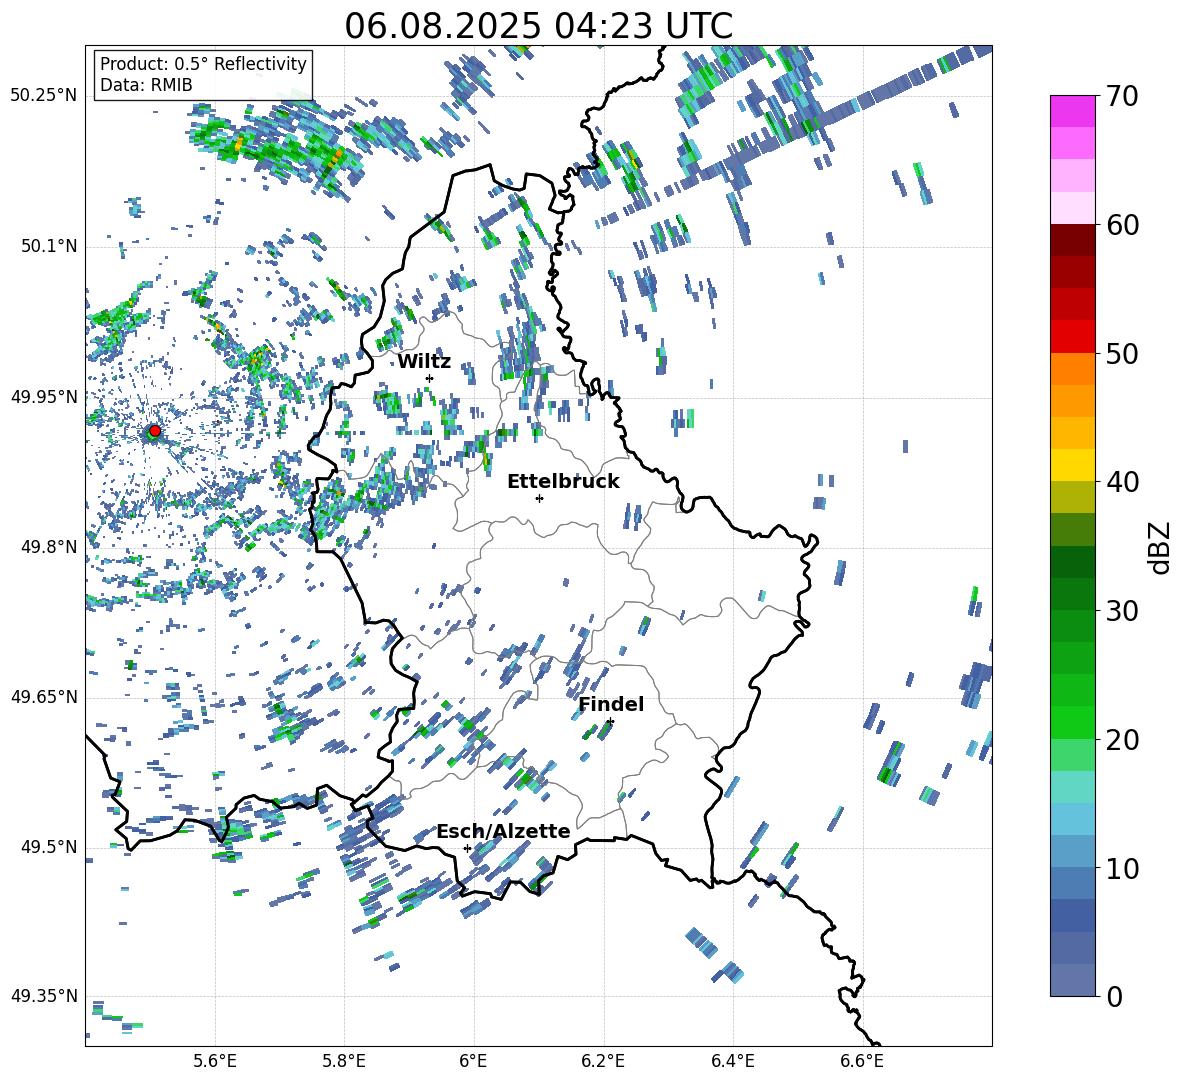This screenshot has width=1184, height=1081.
Task: Click the 10 colorbar tick value
Action: click(x=1122, y=868)
